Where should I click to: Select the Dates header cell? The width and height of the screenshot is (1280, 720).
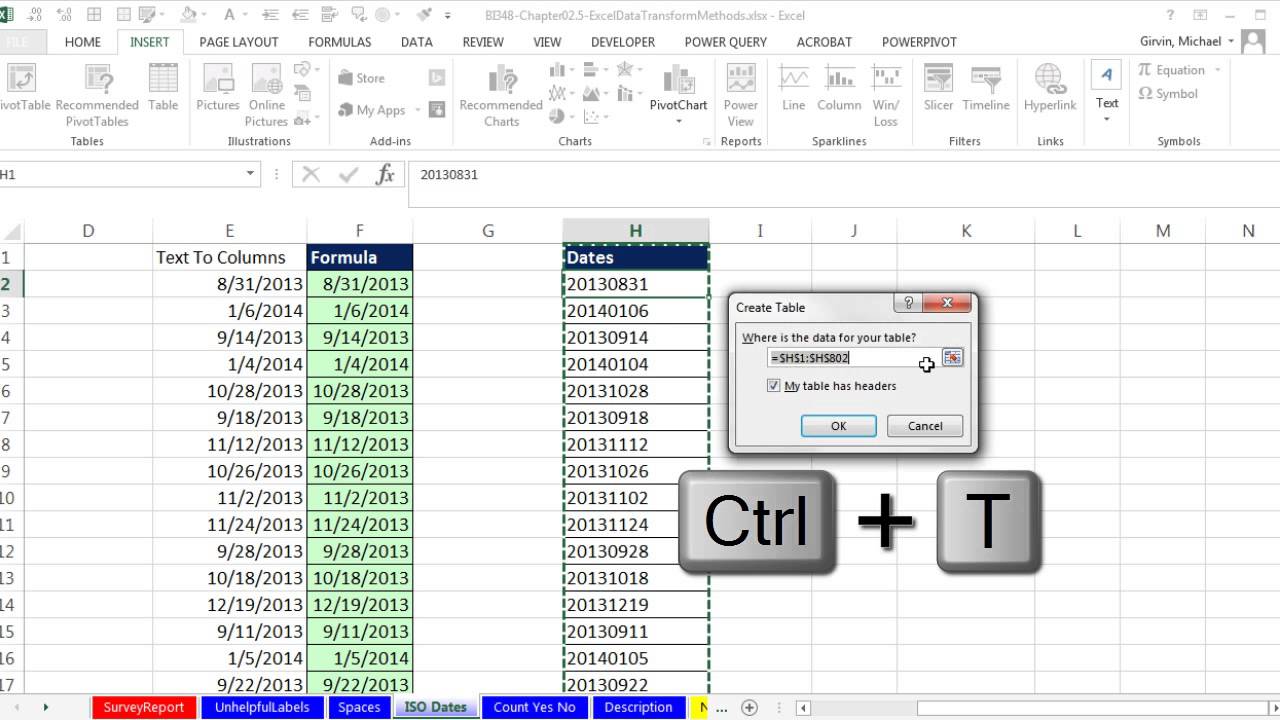coord(635,257)
